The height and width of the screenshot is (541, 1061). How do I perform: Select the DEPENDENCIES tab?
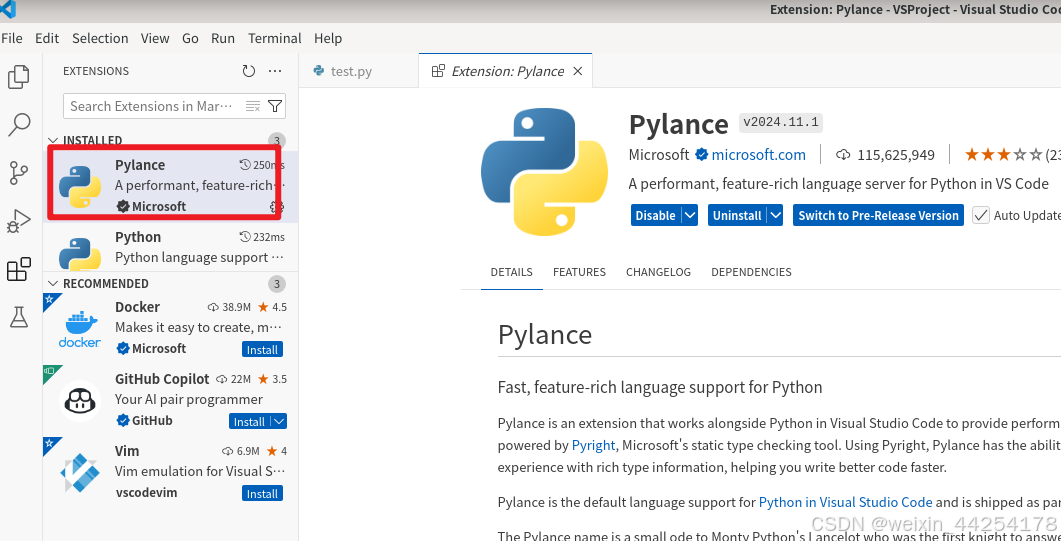751,272
